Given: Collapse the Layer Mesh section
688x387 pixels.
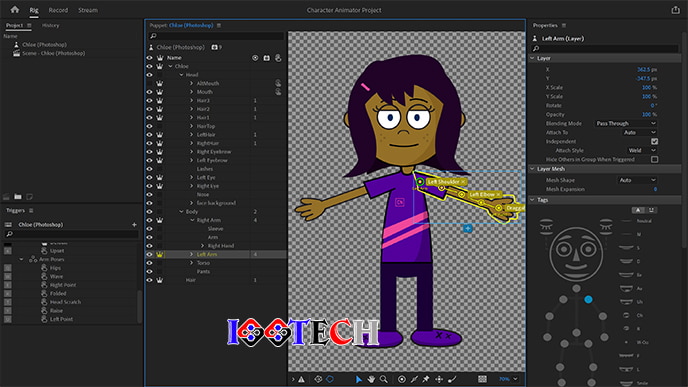Looking at the screenshot, I should click(x=532, y=169).
